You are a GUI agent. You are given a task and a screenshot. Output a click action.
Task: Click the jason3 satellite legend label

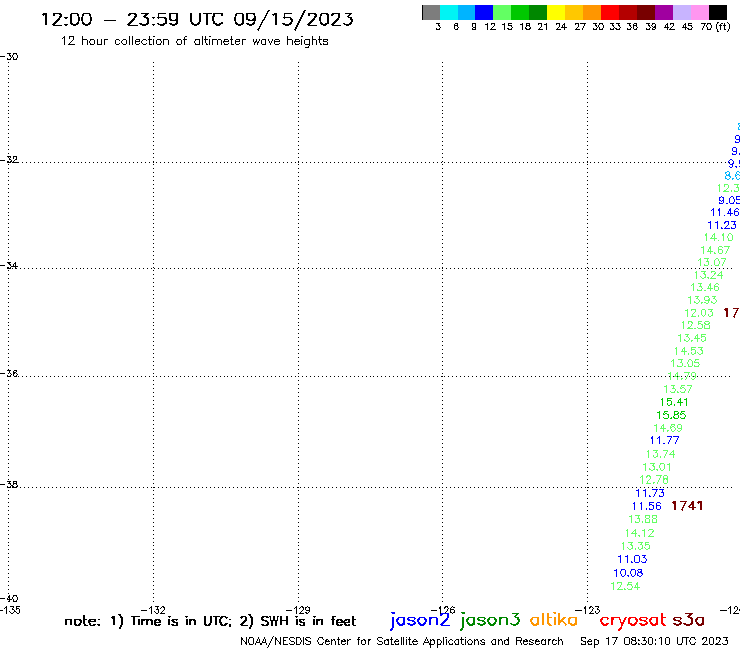tap(490, 620)
